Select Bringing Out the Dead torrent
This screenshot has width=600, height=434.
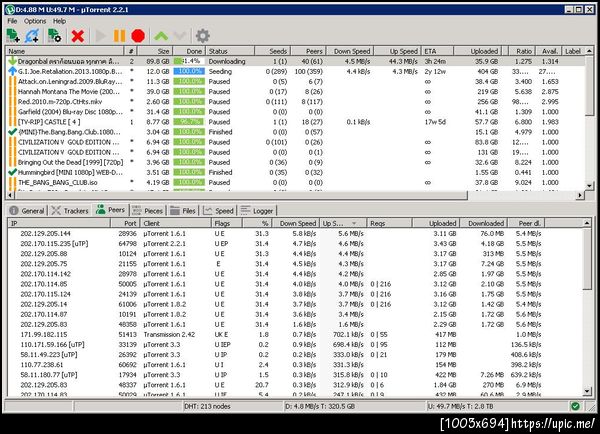pos(295,162)
